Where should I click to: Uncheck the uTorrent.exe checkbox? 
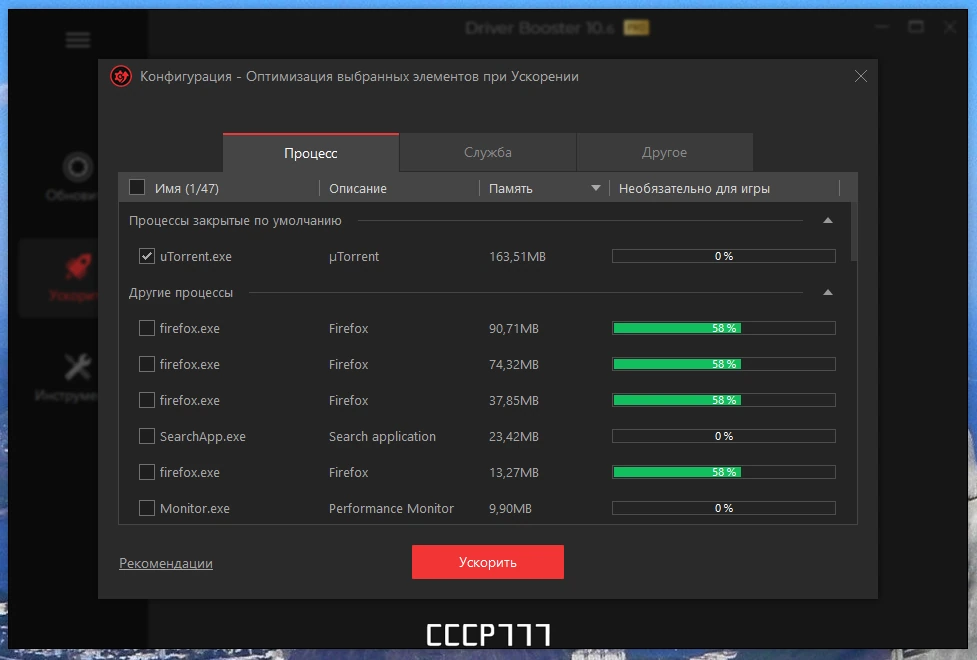pos(146,256)
